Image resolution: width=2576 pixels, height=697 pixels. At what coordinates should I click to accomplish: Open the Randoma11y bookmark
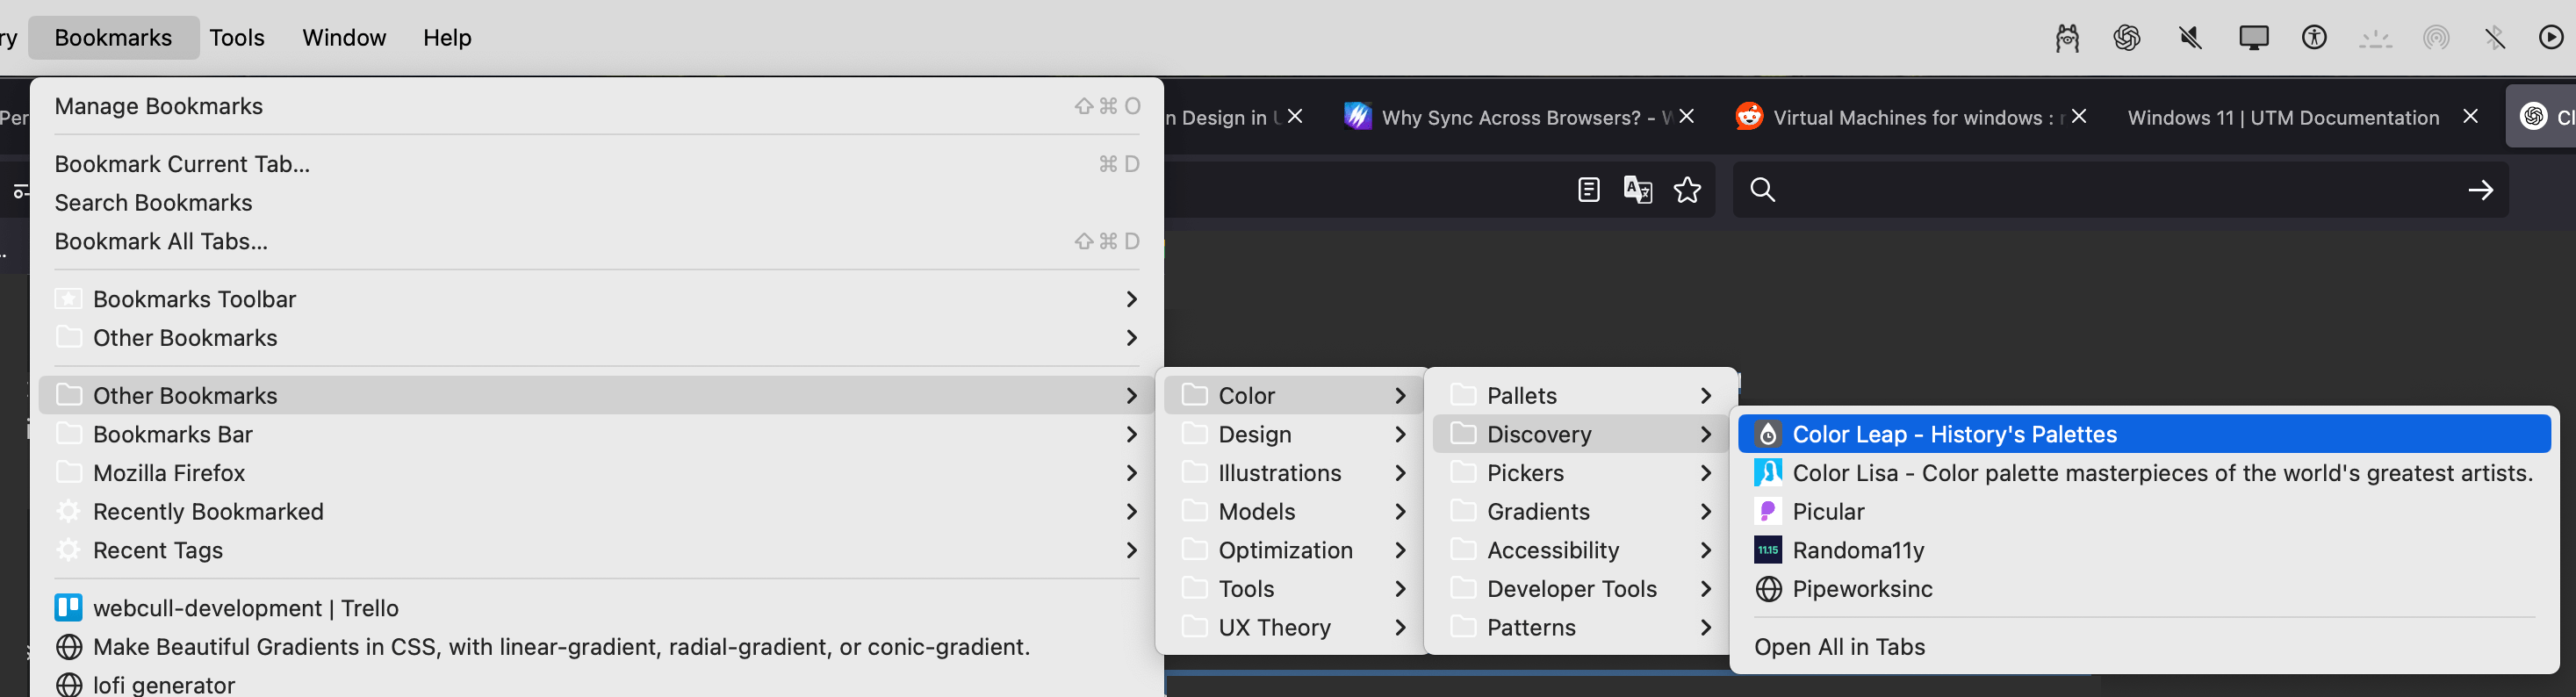tap(2144, 550)
